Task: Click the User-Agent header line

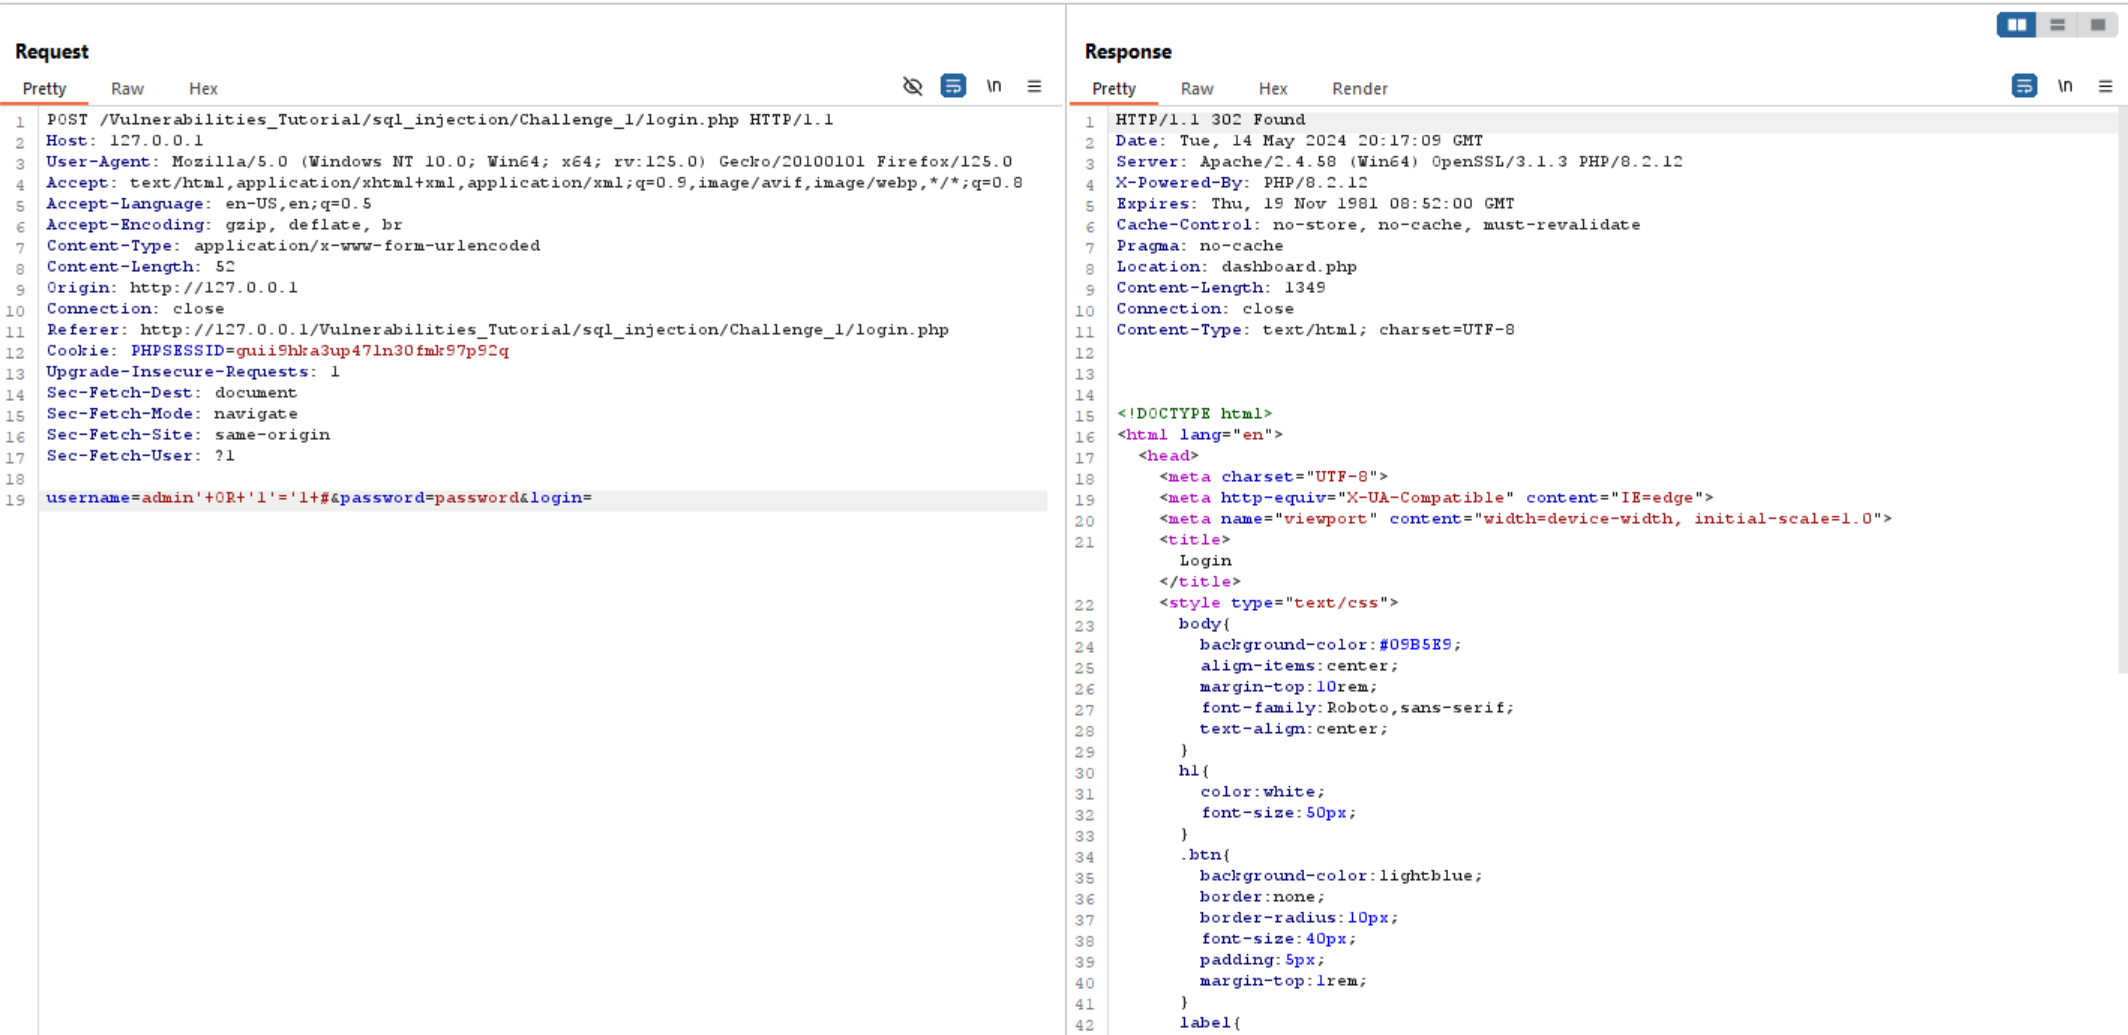Action: 529,162
